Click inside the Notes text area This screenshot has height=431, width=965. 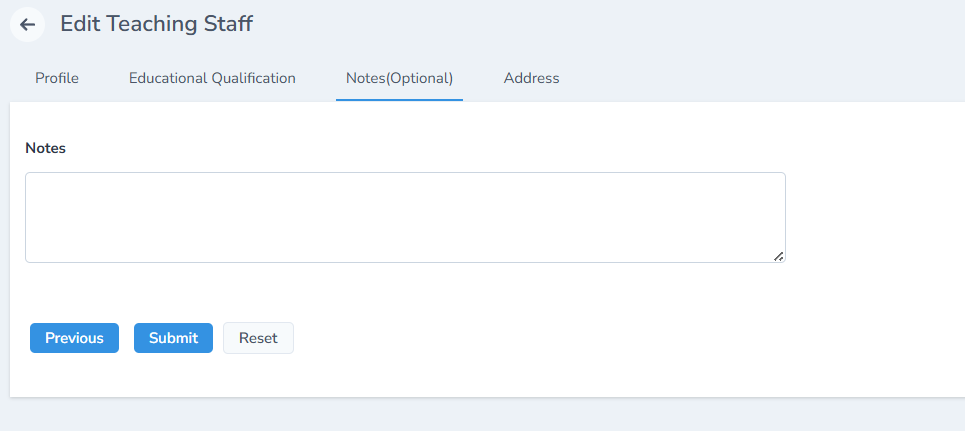405,217
